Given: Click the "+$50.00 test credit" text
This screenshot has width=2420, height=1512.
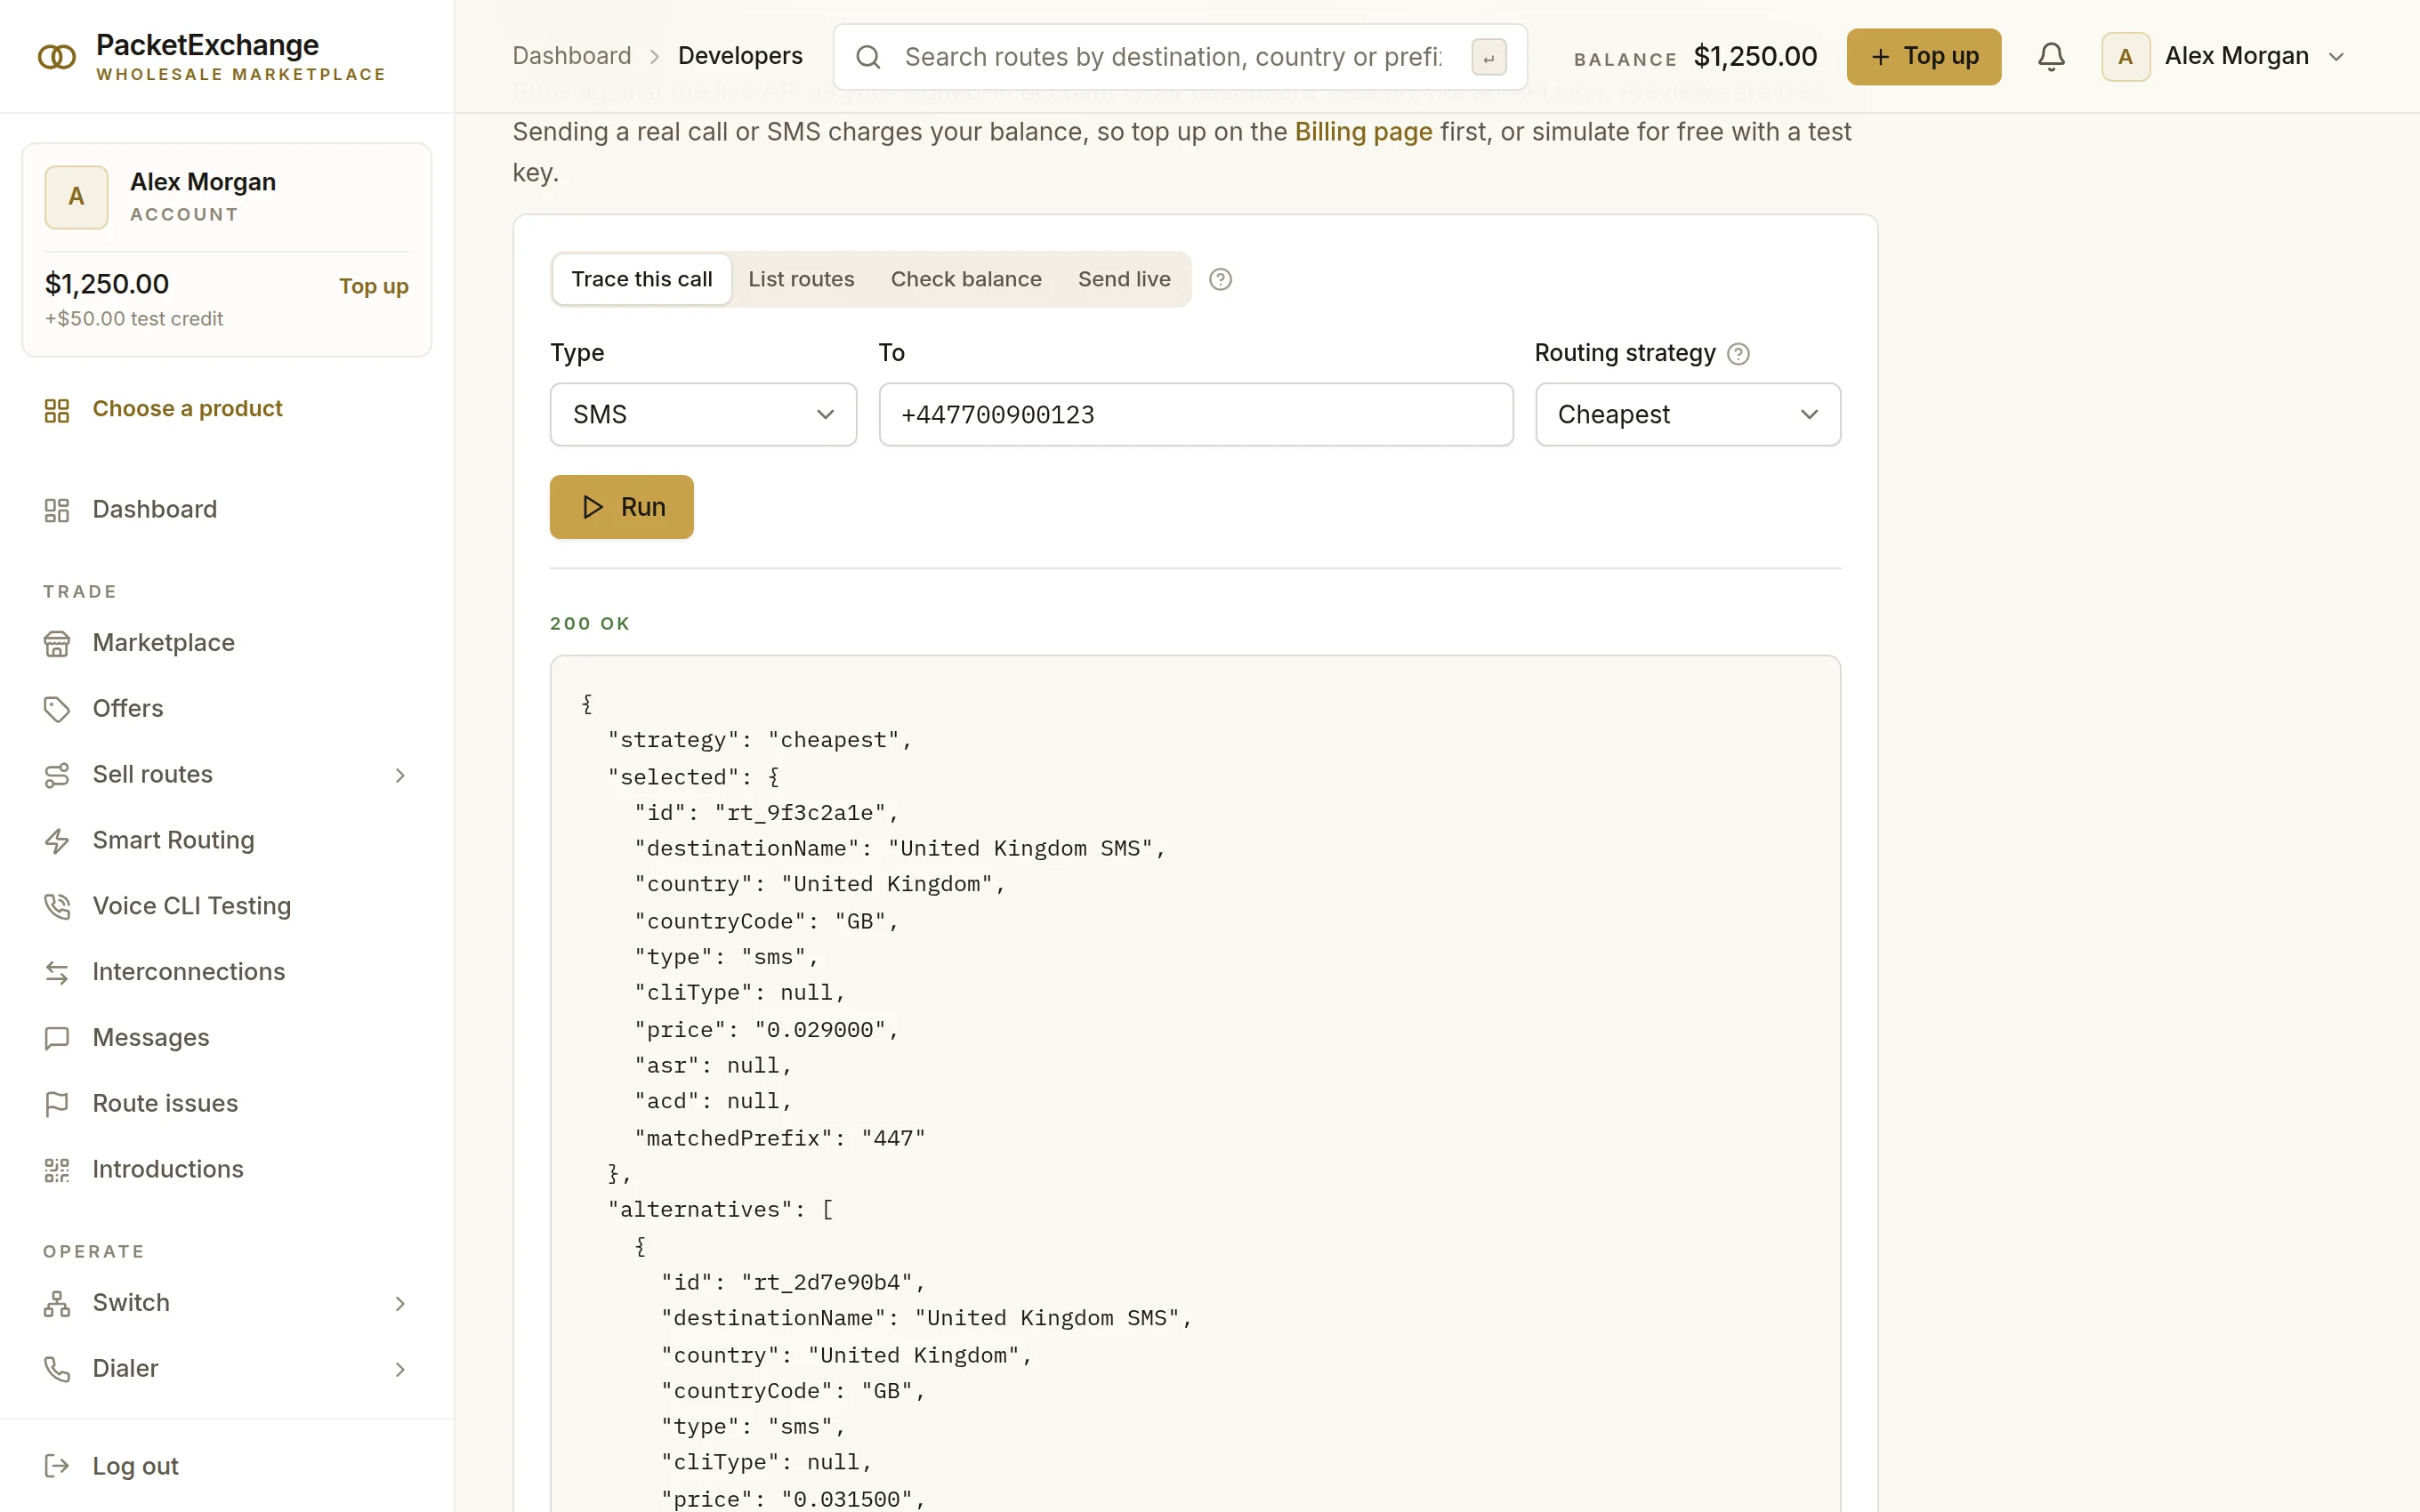Looking at the screenshot, I should click(x=134, y=319).
